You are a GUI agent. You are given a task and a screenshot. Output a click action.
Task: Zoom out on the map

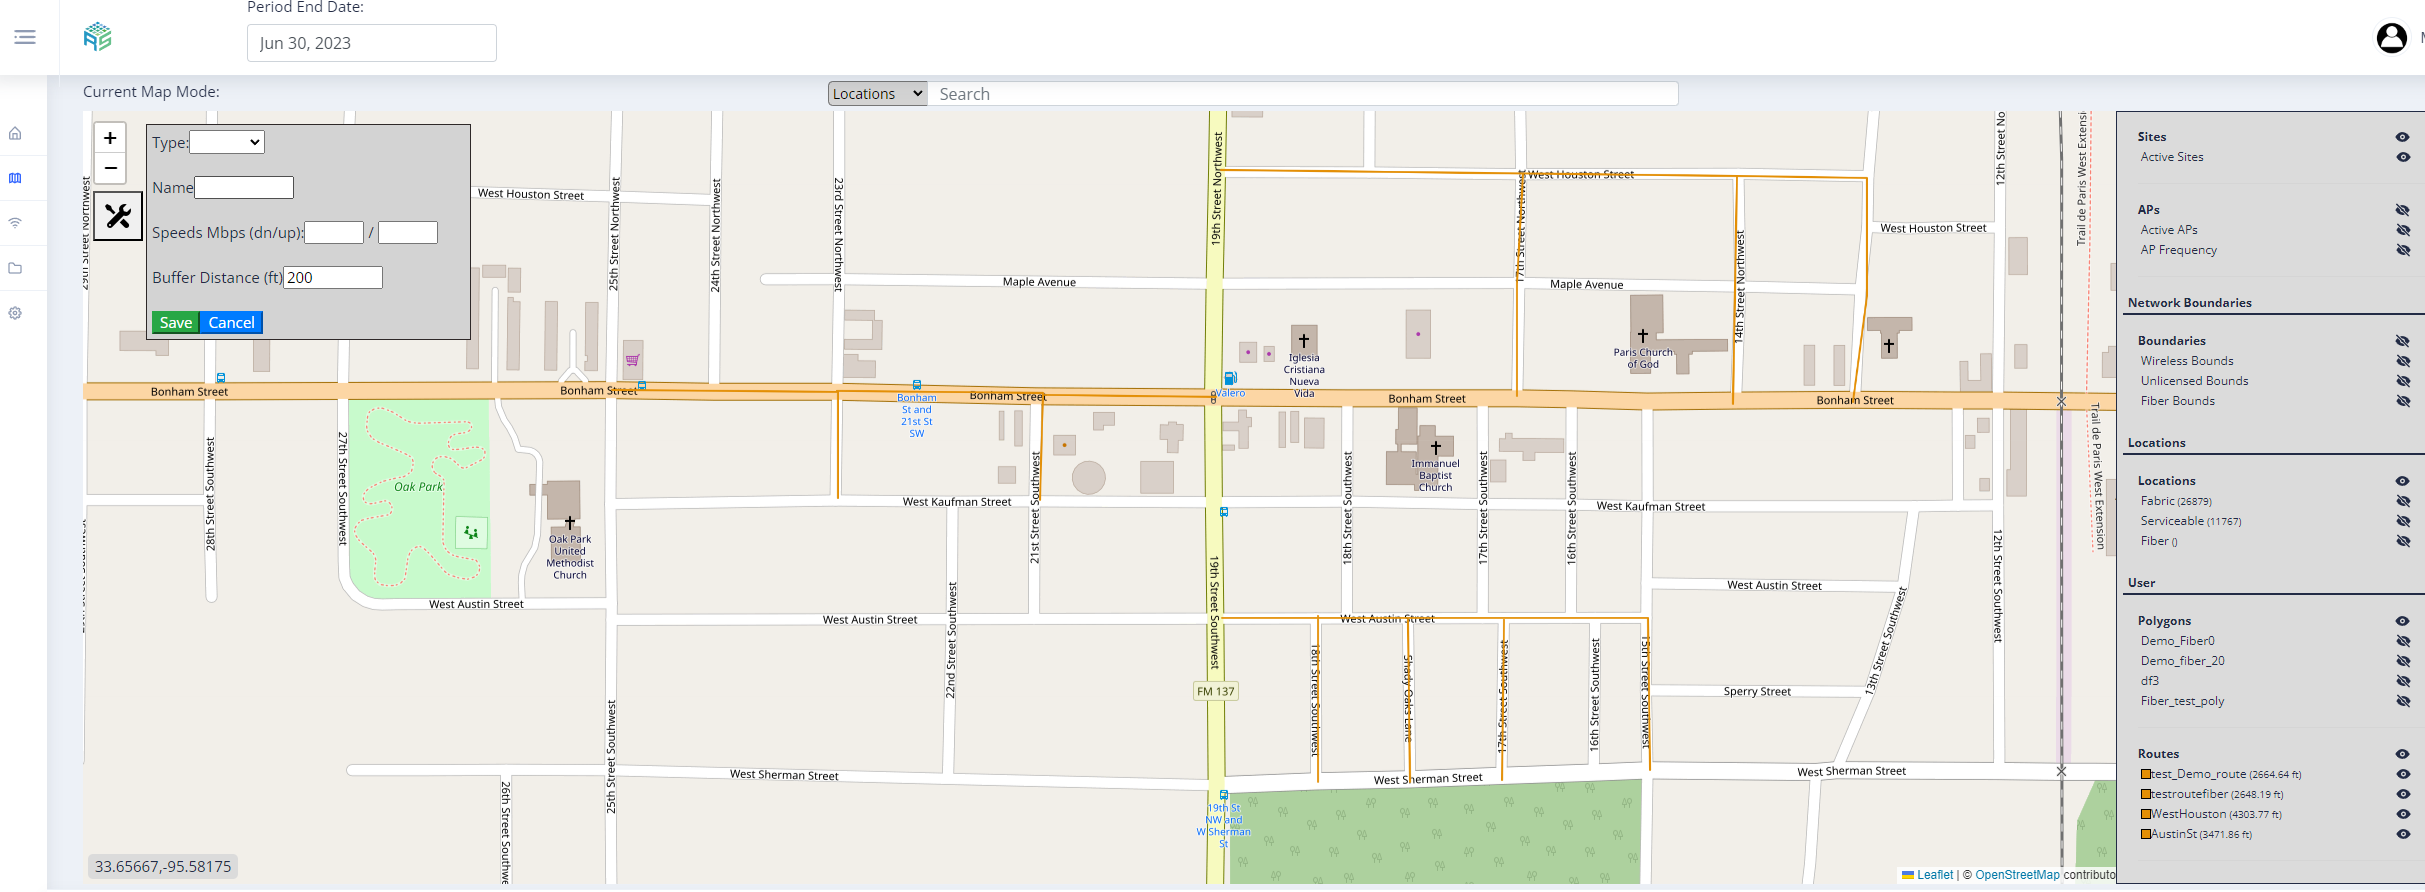[110, 168]
